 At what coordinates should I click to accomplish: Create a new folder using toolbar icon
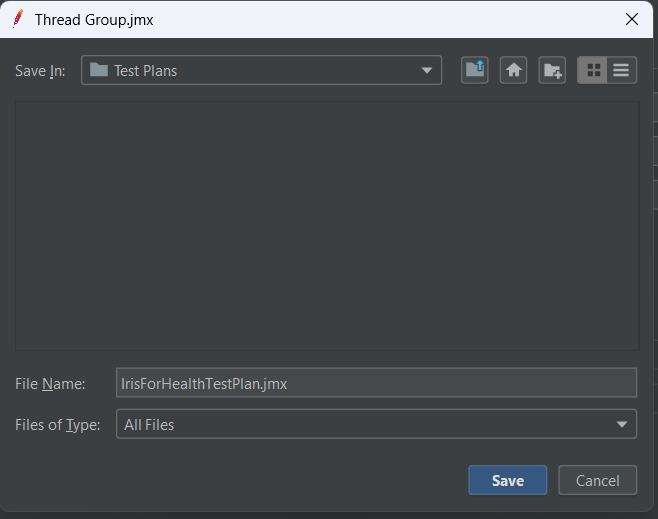(x=552, y=70)
